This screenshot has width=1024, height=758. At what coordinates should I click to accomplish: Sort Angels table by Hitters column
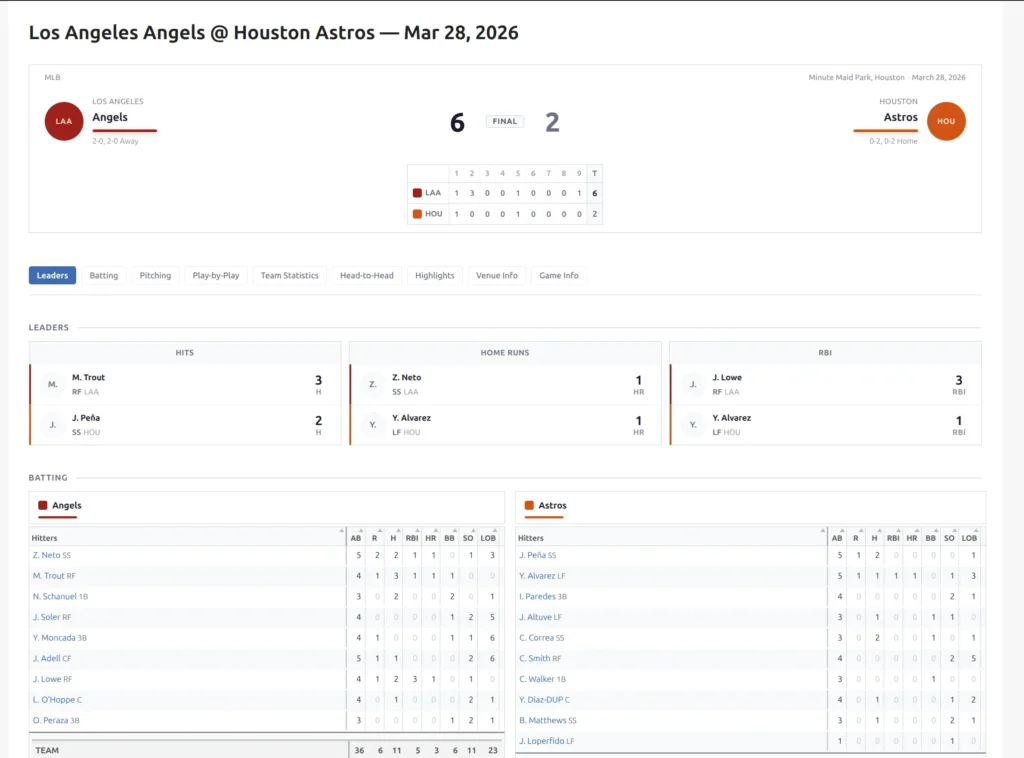188,538
